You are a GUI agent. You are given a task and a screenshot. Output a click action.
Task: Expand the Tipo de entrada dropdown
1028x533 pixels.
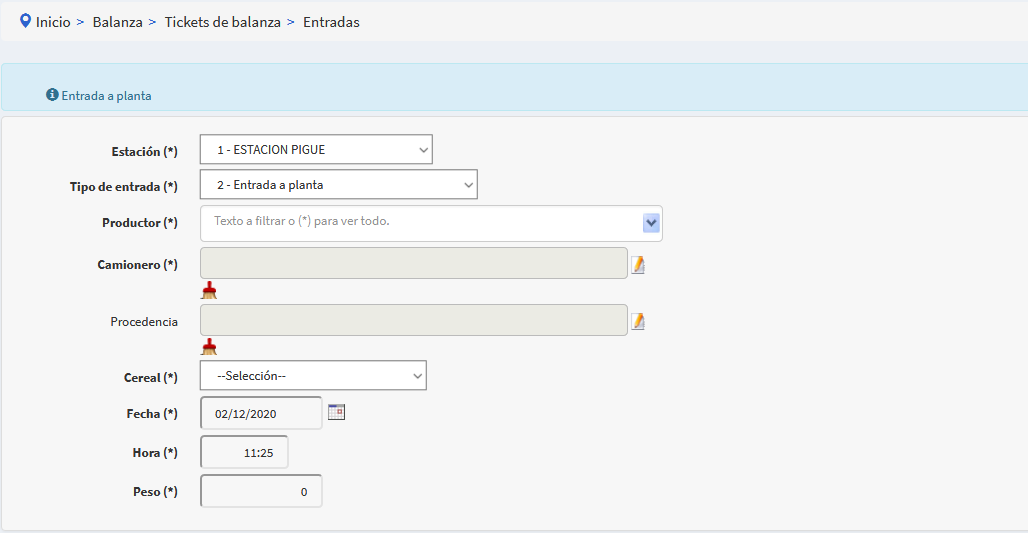point(338,185)
